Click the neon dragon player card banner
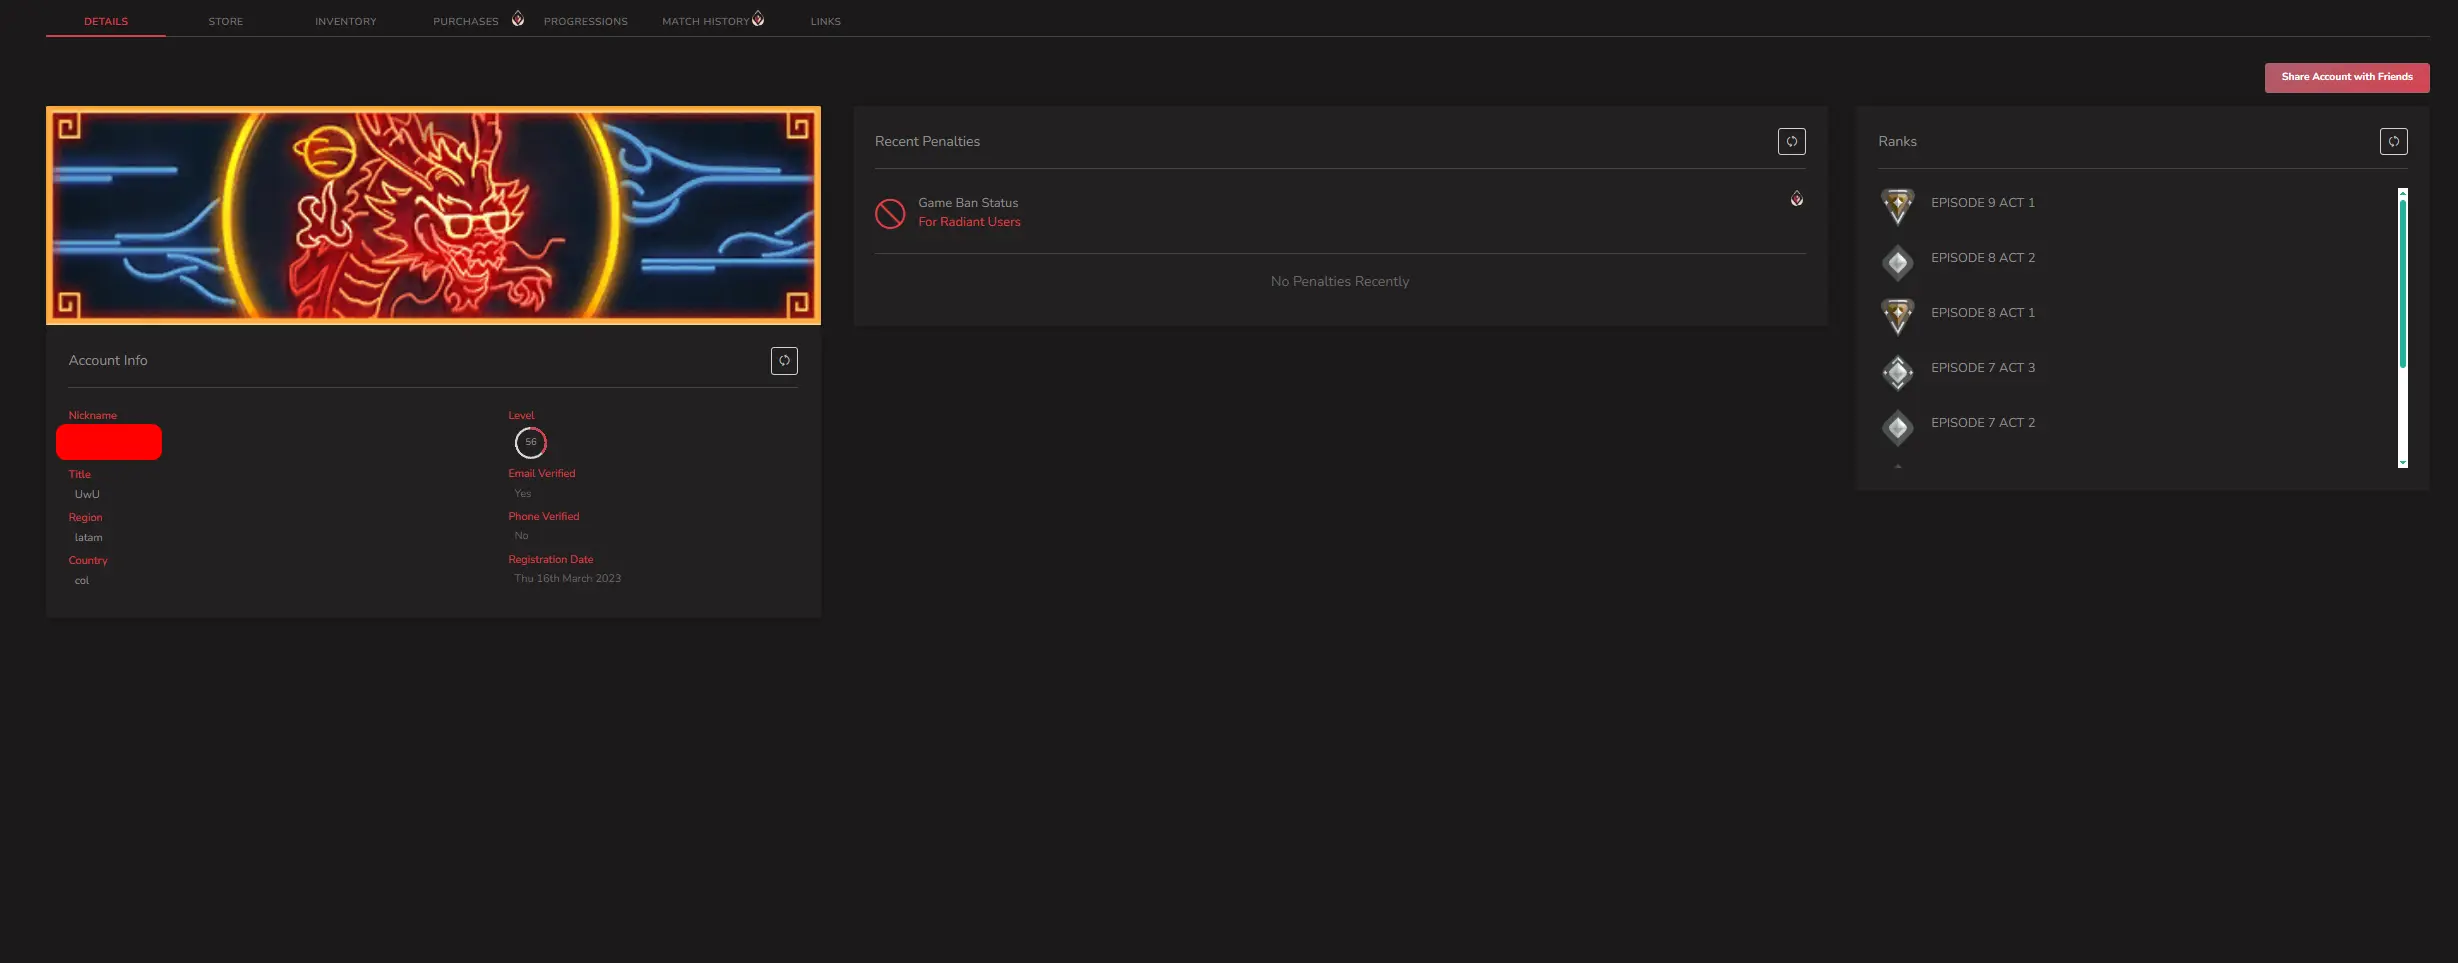The image size is (2458, 963). (x=433, y=216)
